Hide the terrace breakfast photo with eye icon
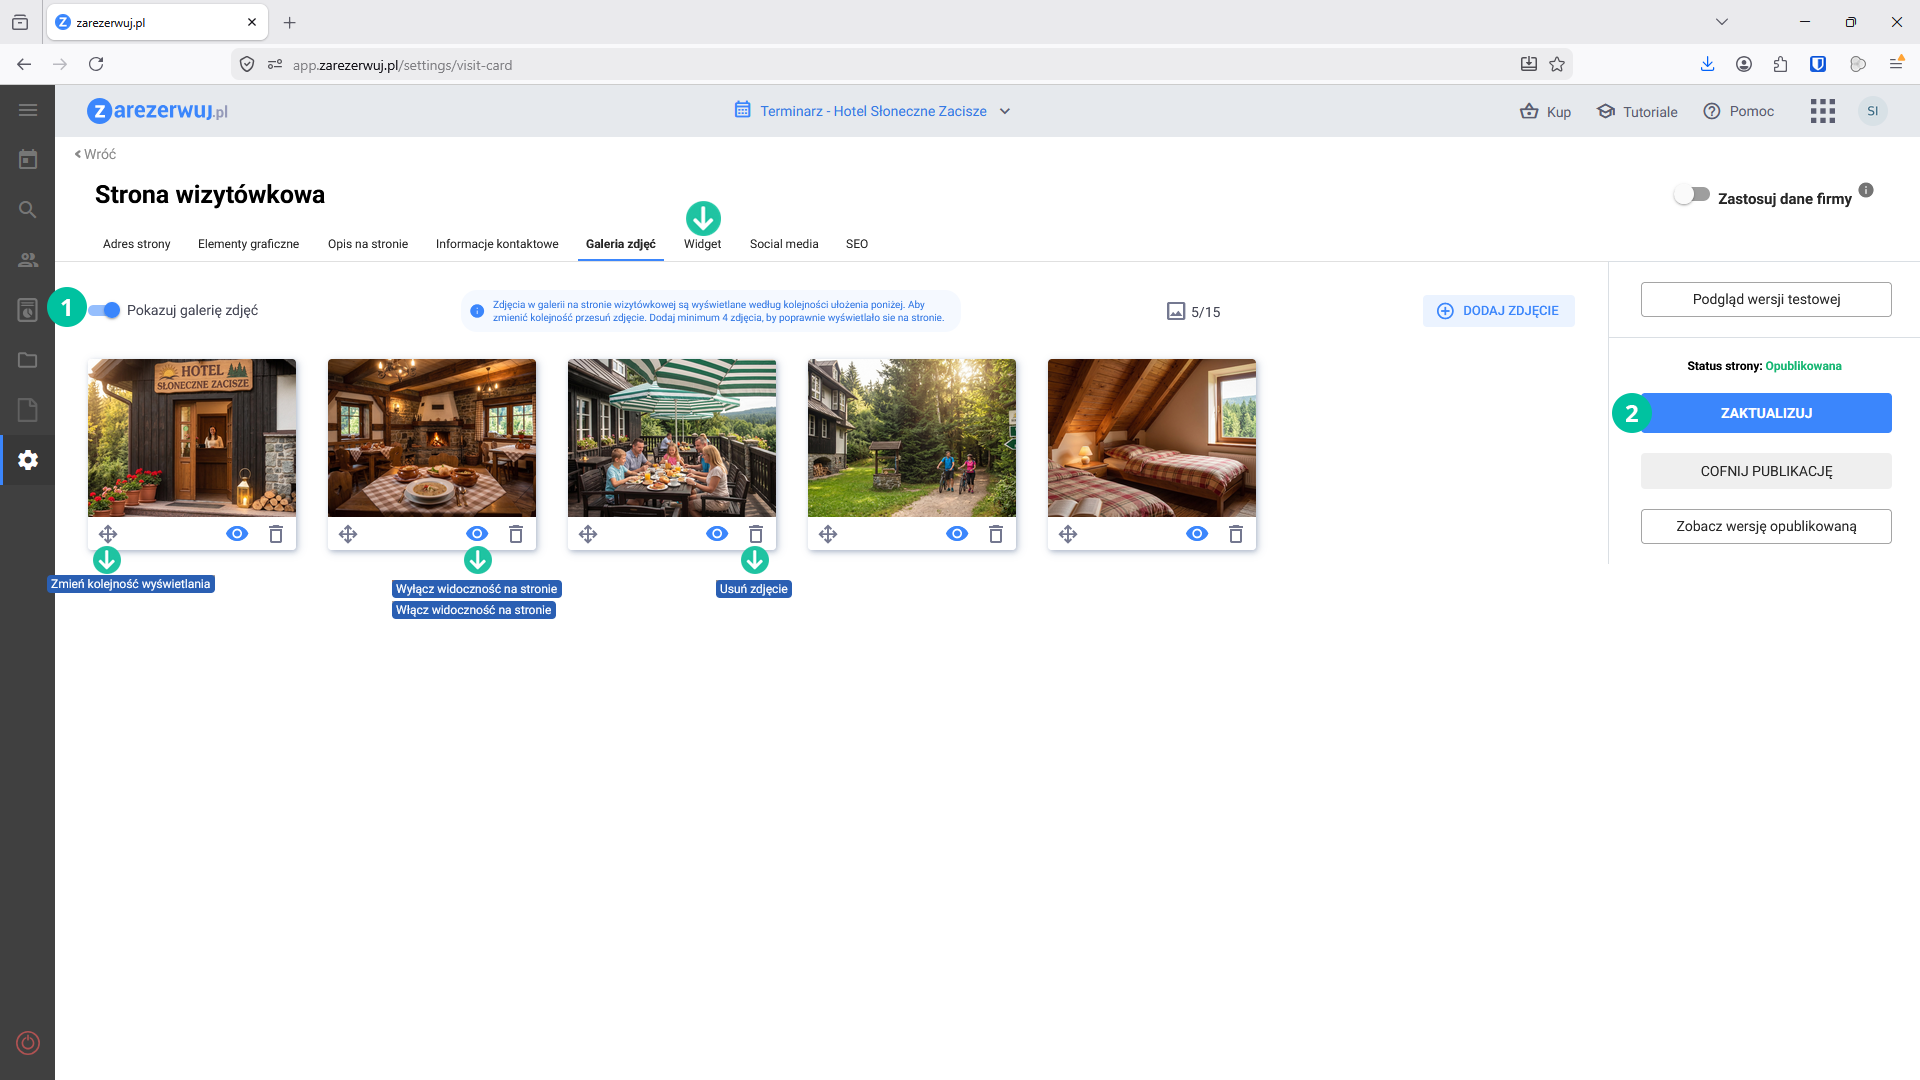Viewport: 1920px width, 1080px height. tap(717, 534)
